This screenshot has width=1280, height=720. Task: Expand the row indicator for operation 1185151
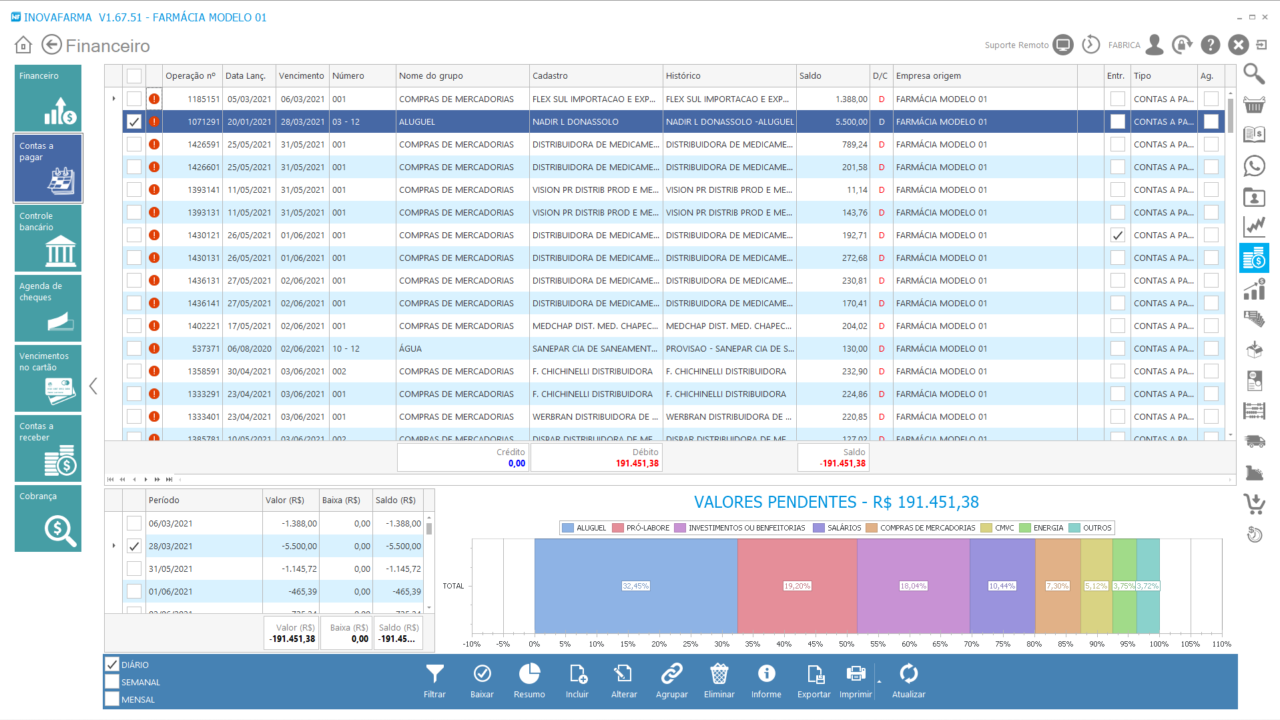(x=113, y=98)
